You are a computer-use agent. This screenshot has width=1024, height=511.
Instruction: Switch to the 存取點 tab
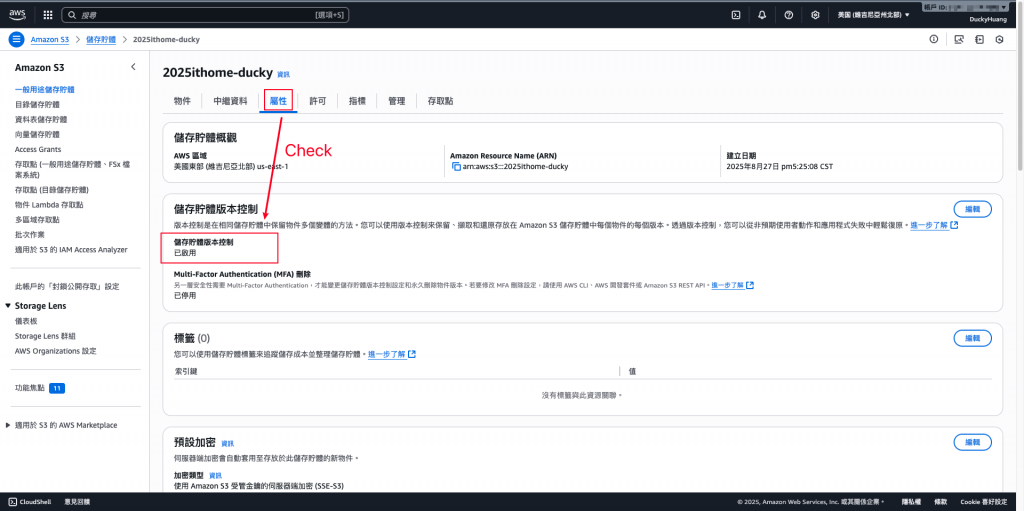[441, 101]
